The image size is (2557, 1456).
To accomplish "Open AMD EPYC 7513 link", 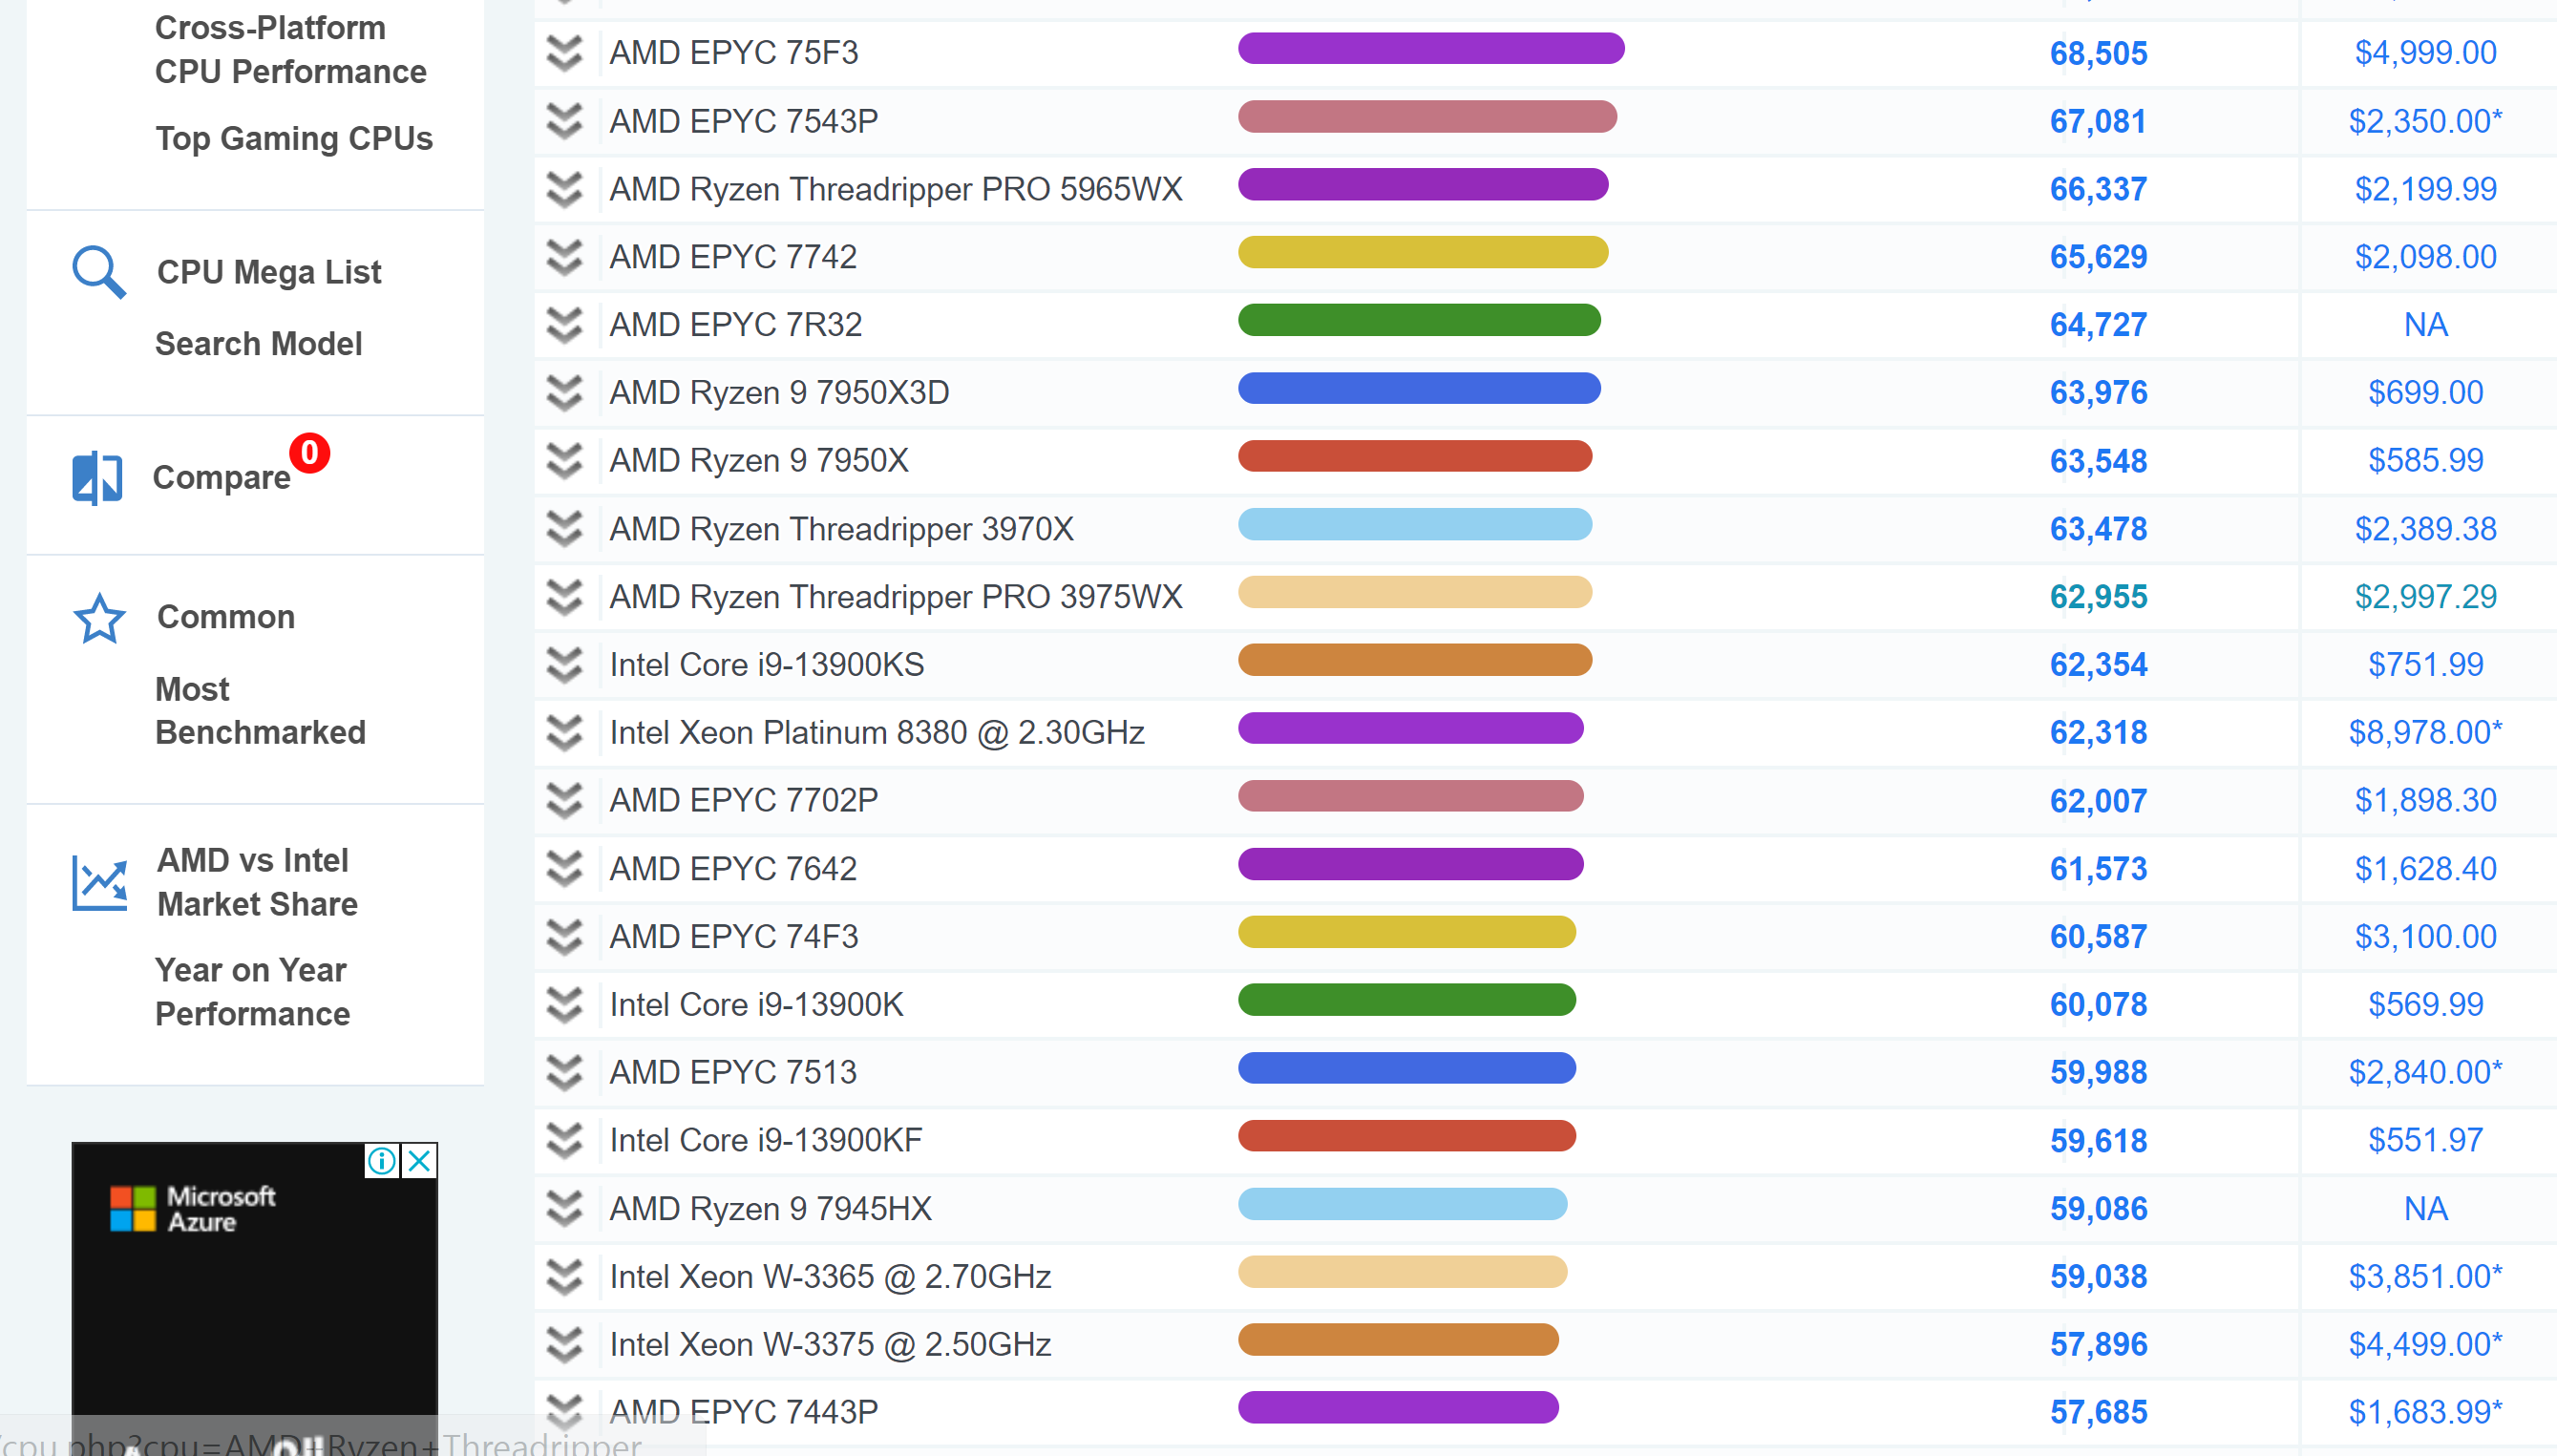I will (733, 1073).
